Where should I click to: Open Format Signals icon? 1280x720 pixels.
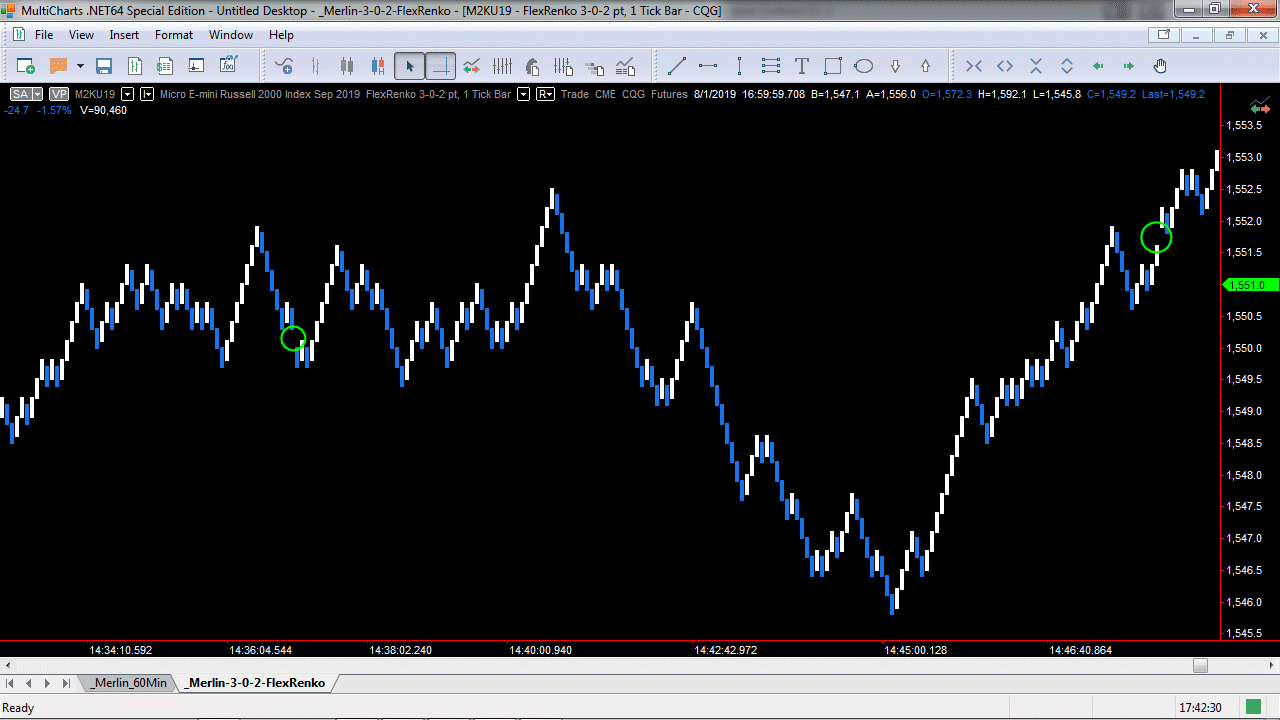click(595, 67)
